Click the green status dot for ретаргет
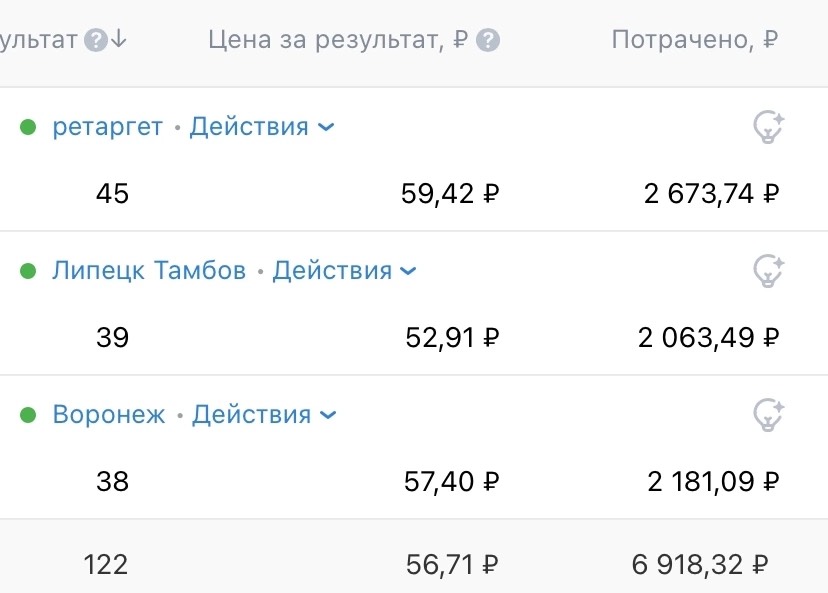 [28, 127]
